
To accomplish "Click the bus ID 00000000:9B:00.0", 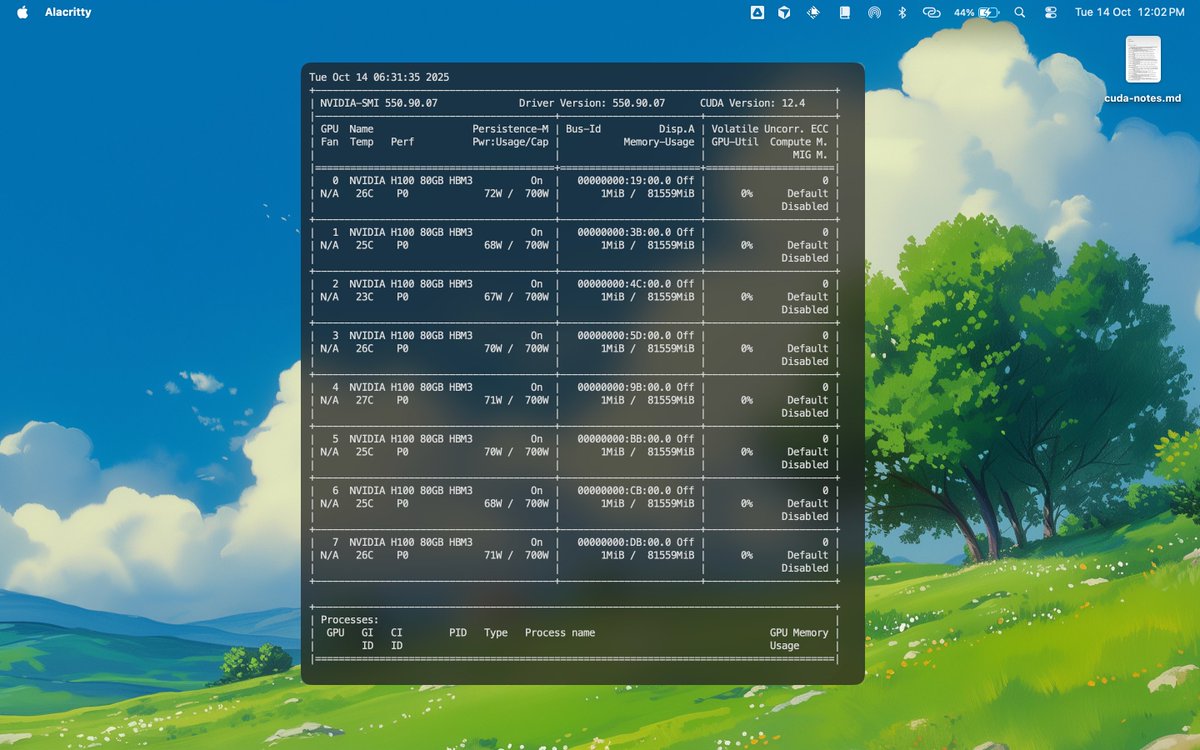I will (625, 387).
